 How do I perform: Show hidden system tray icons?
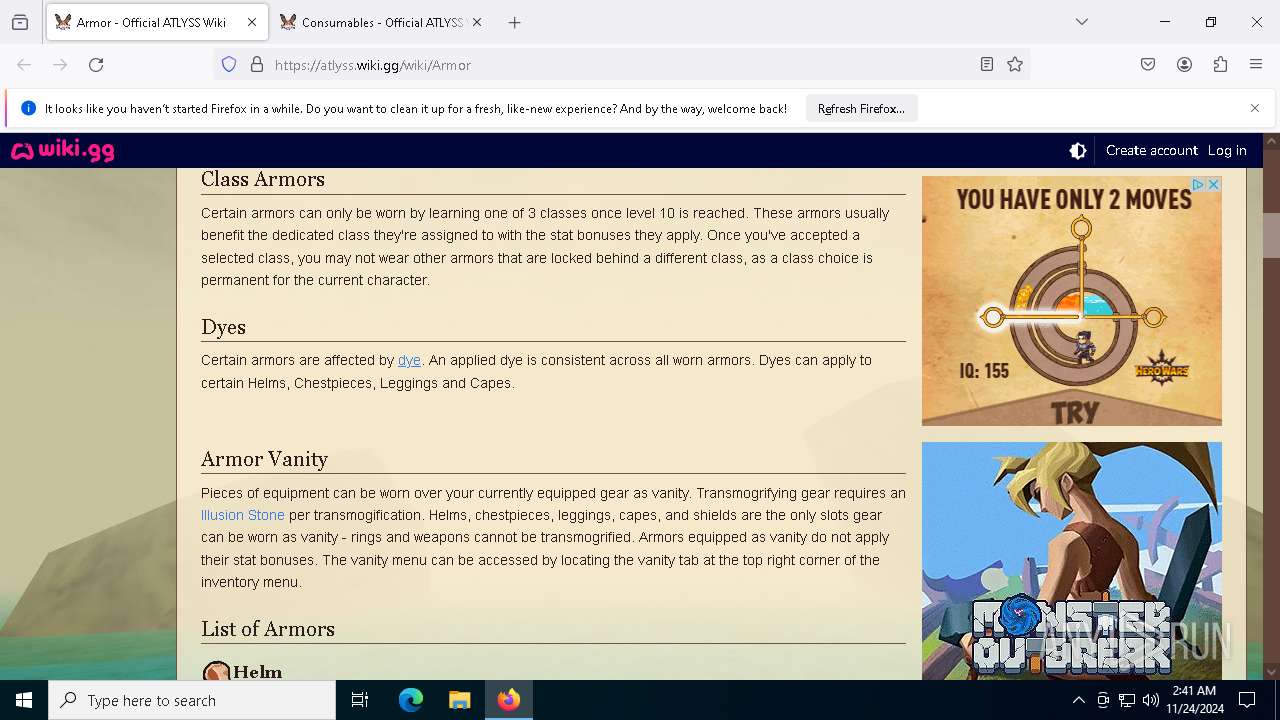pyautogui.click(x=1078, y=700)
